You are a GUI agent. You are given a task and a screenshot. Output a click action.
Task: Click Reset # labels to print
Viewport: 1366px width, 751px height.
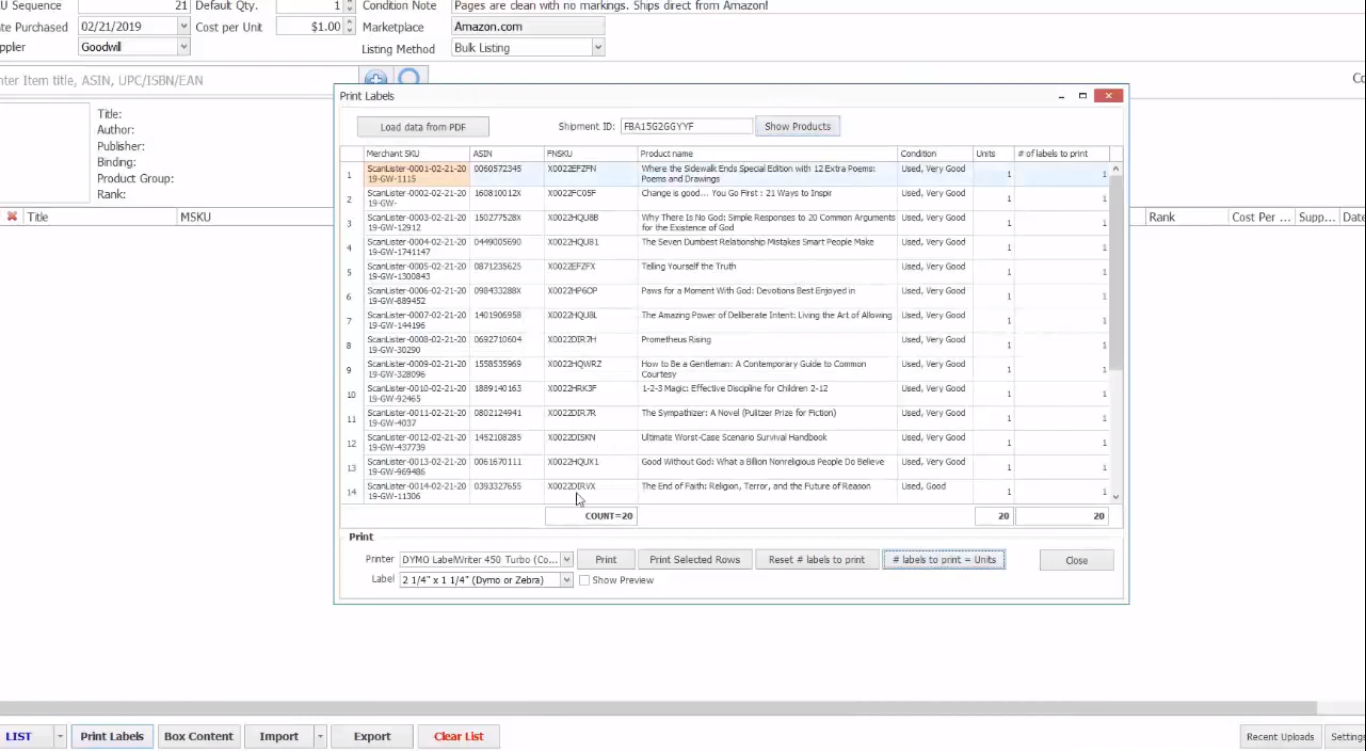(816, 560)
